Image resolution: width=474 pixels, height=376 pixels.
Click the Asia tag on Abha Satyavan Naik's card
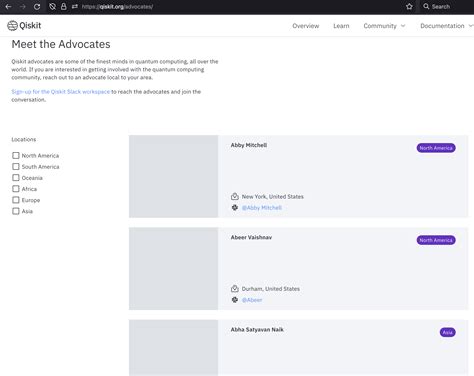tap(448, 332)
